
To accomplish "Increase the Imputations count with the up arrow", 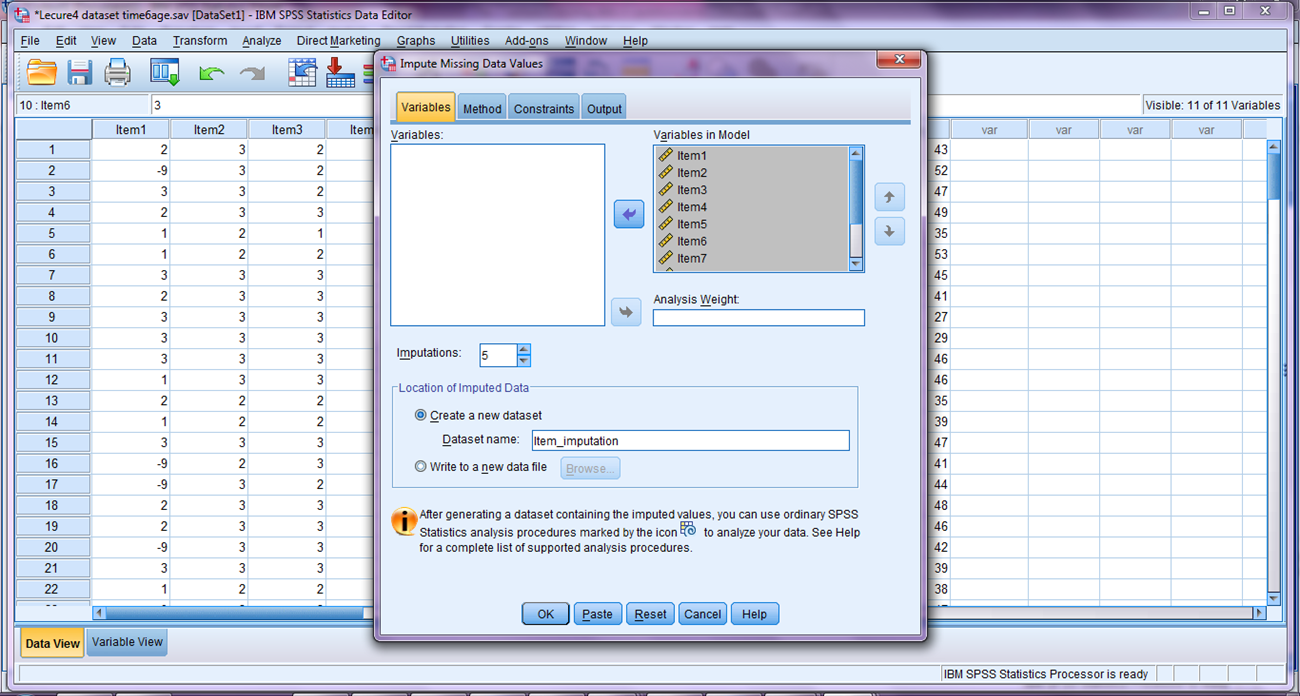I will 524,349.
